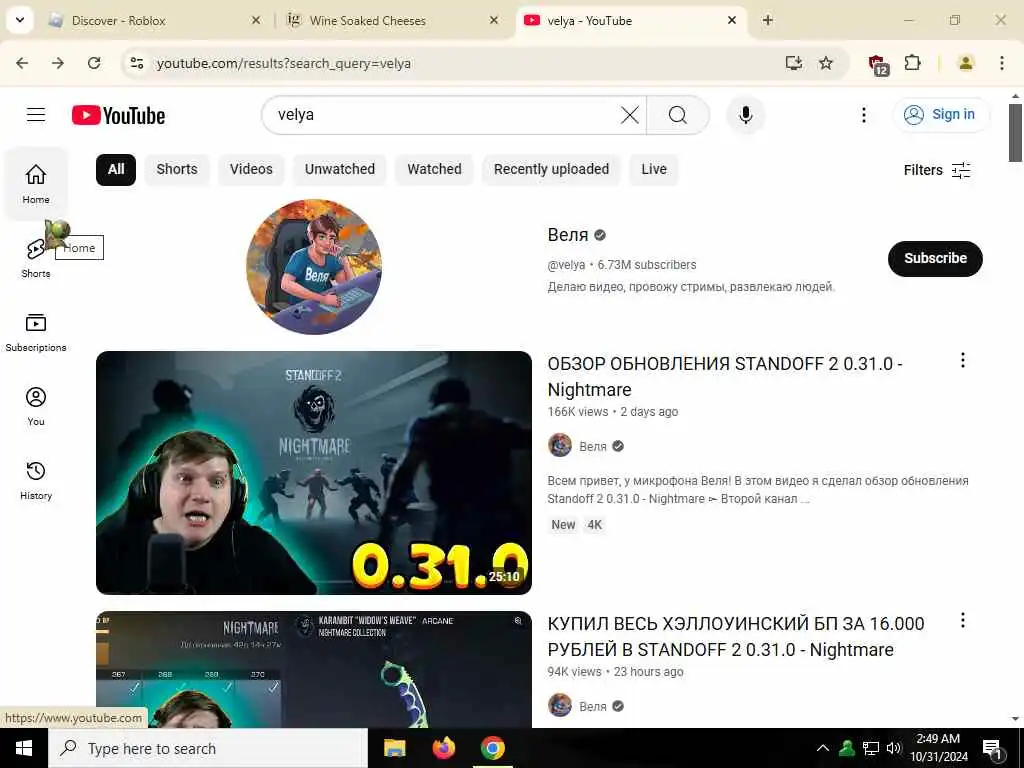Open the YouTube hamburger guide menu
Image resolution: width=1024 pixels, height=768 pixels.
coord(36,115)
